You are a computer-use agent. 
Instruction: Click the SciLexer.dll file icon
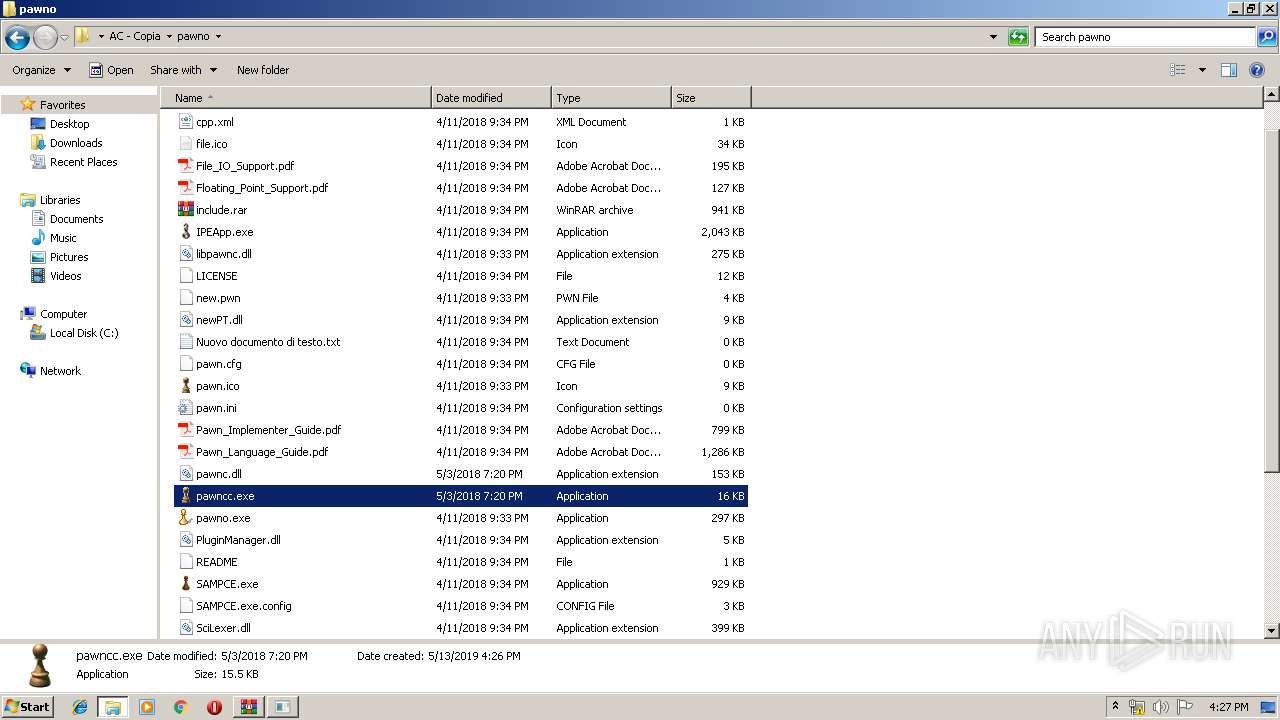[x=185, y=628]
